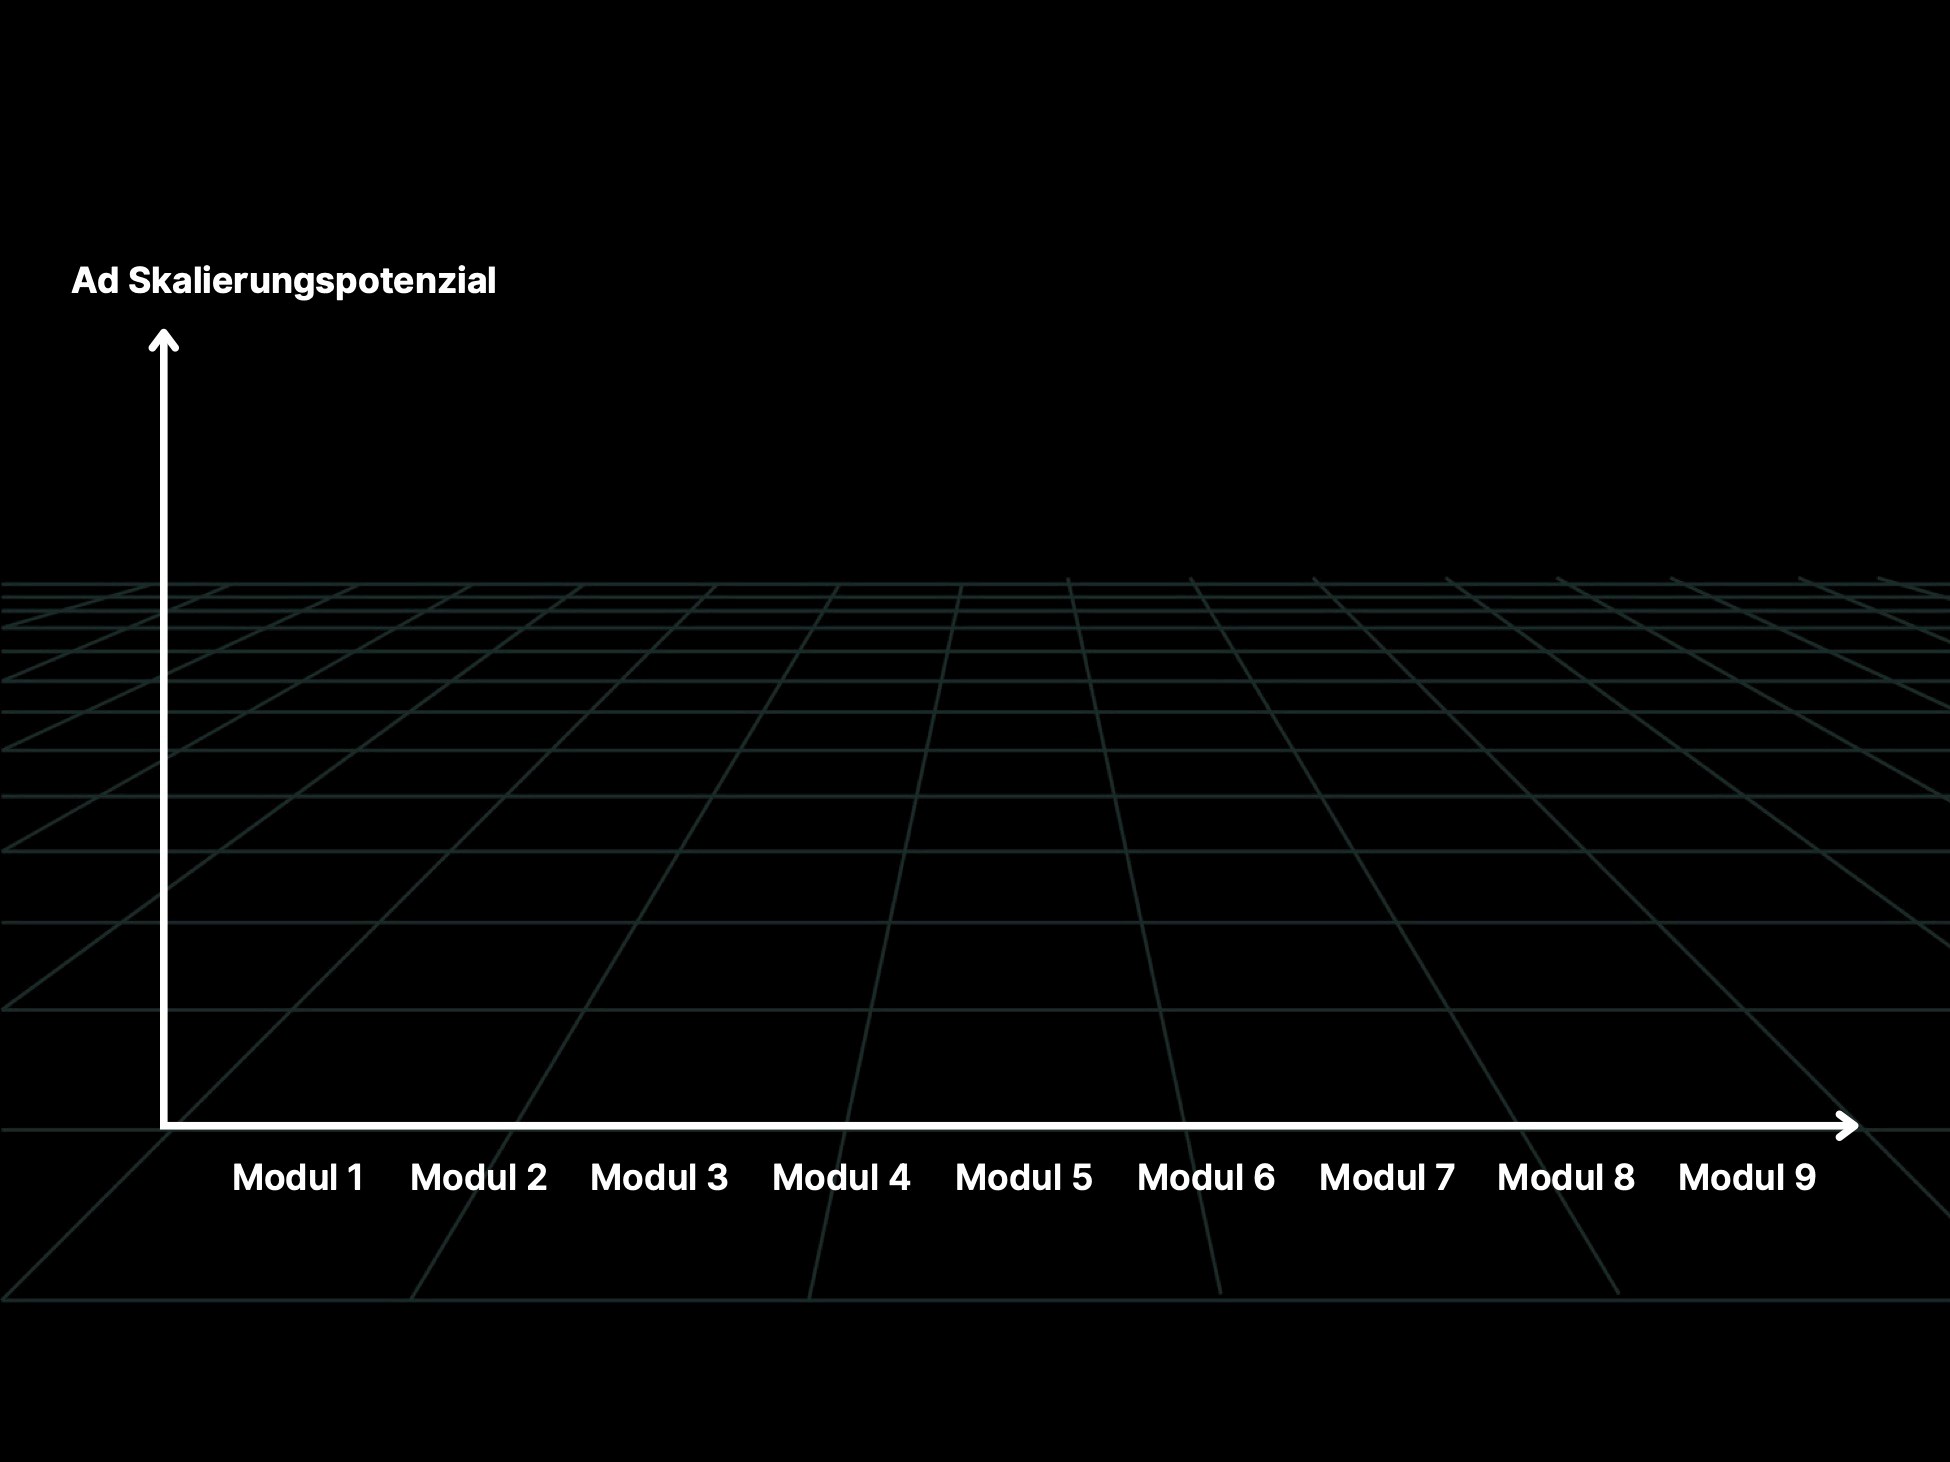Image resolution: width=1950 pixels, height=1462 pixels.
Task: Click the Modul 5 label
Action: pyautogui.click(x=1023, y=1178)
